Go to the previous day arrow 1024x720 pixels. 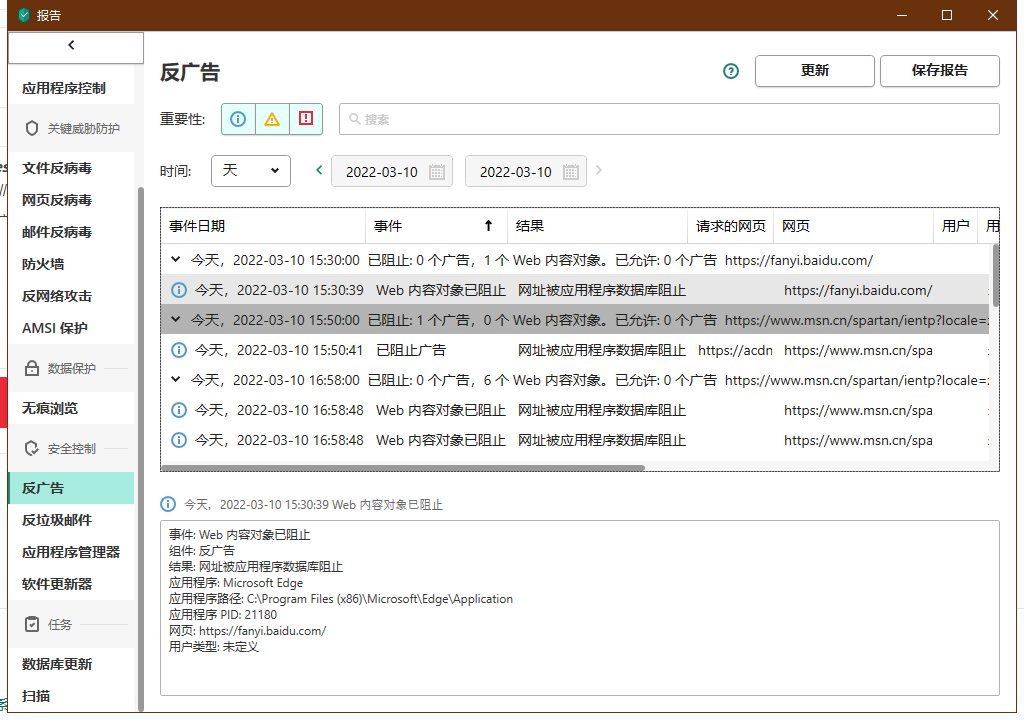click(319, 170)
